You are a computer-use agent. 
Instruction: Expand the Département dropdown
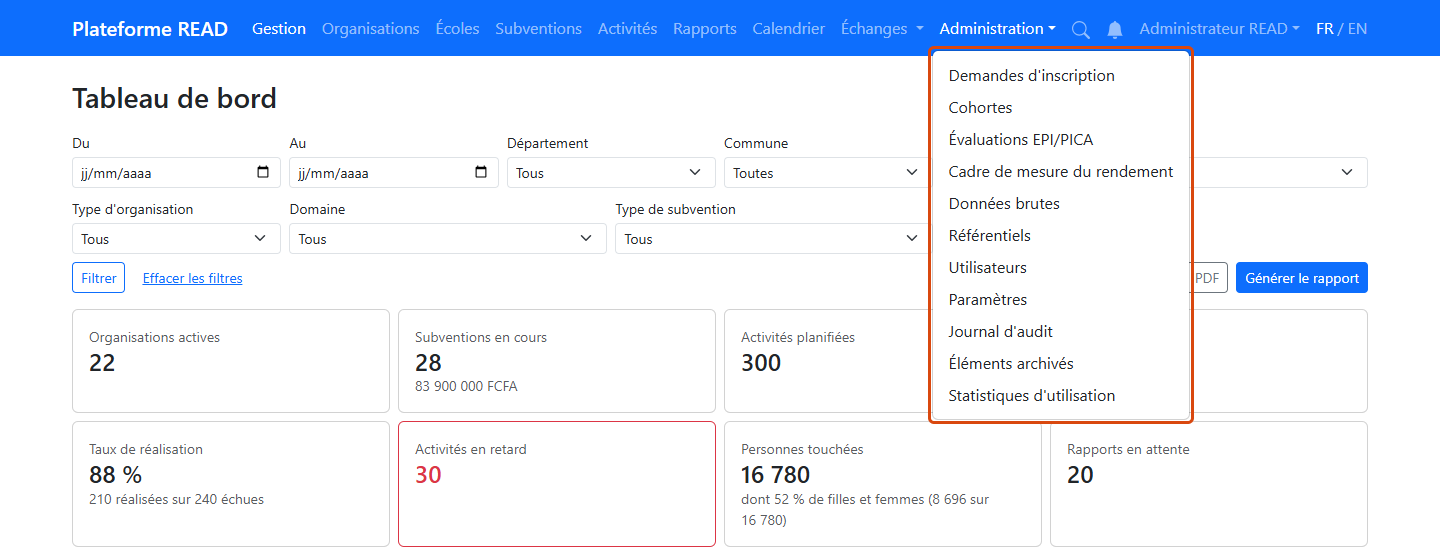click(x=611, y=172)
